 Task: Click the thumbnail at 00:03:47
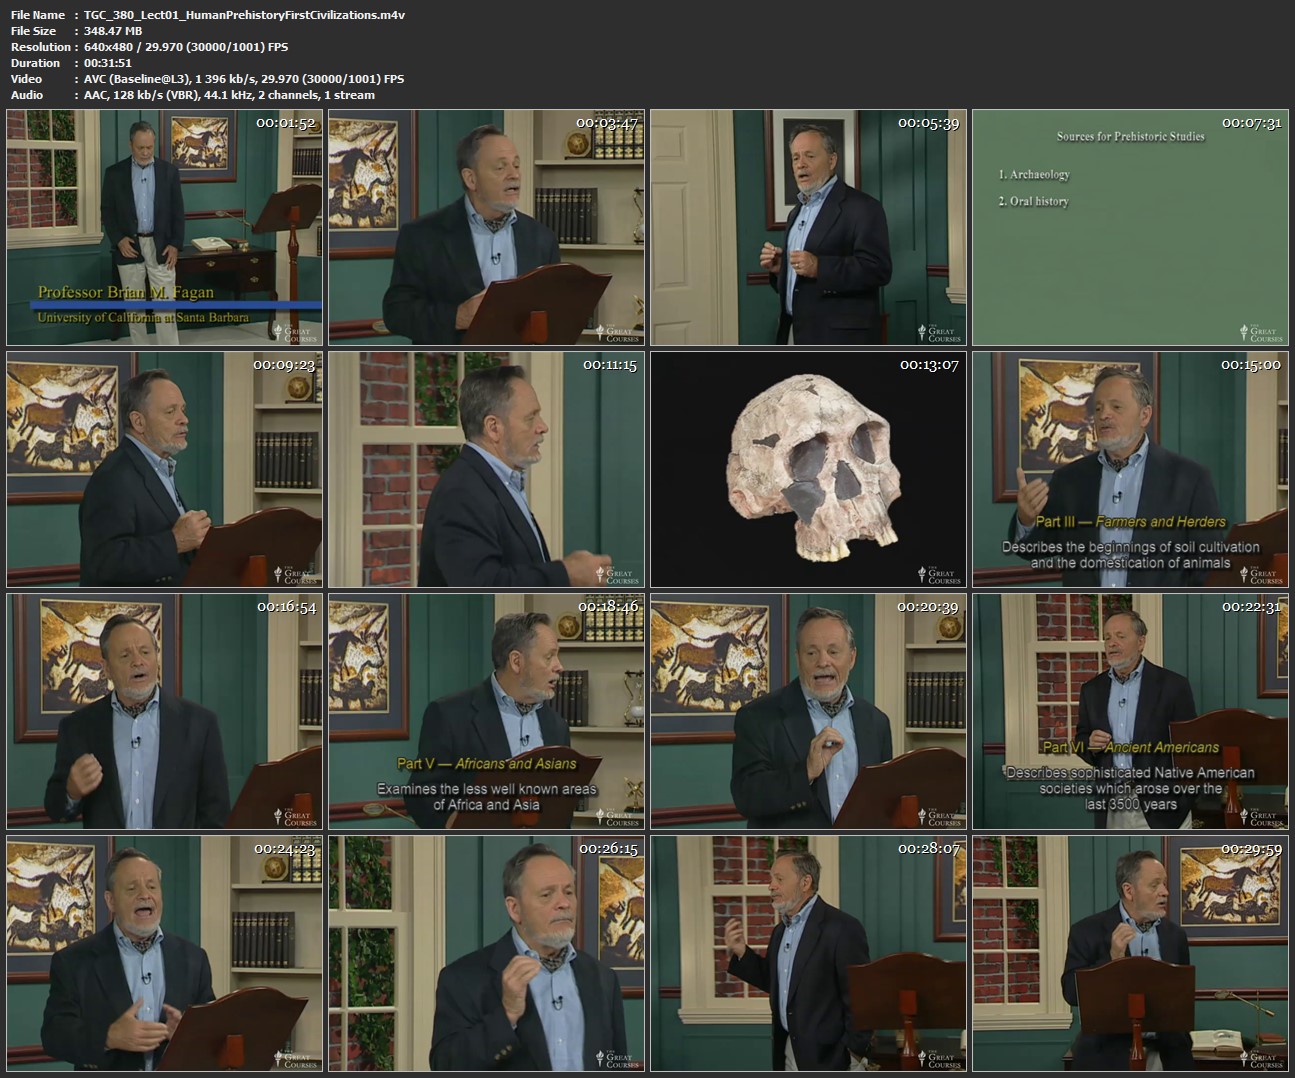point(486,228)
